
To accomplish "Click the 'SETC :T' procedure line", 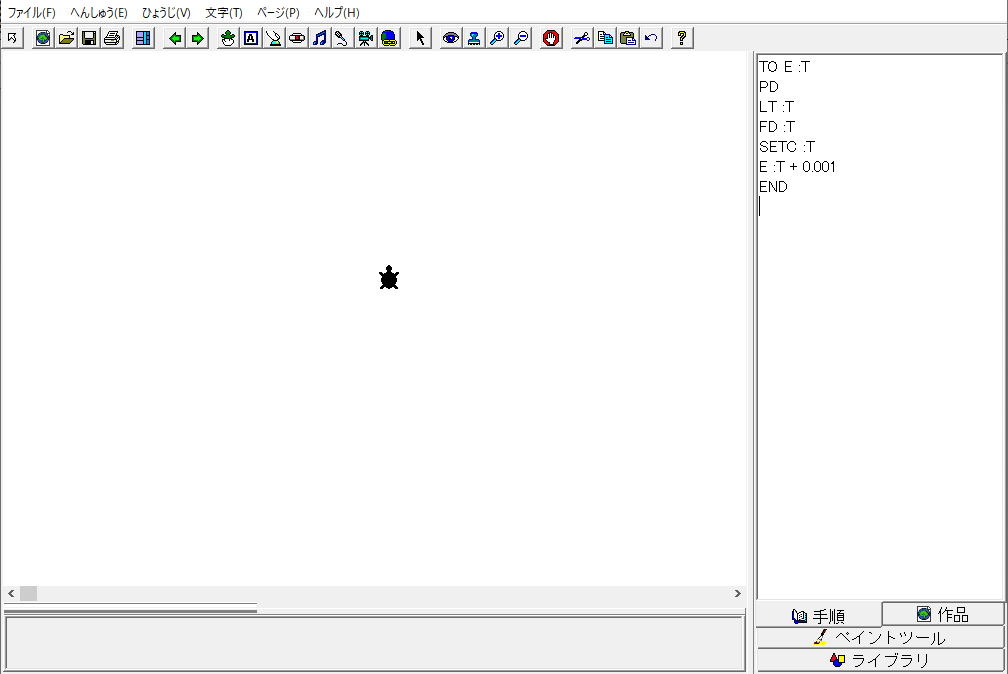I will tap(787, 147).
